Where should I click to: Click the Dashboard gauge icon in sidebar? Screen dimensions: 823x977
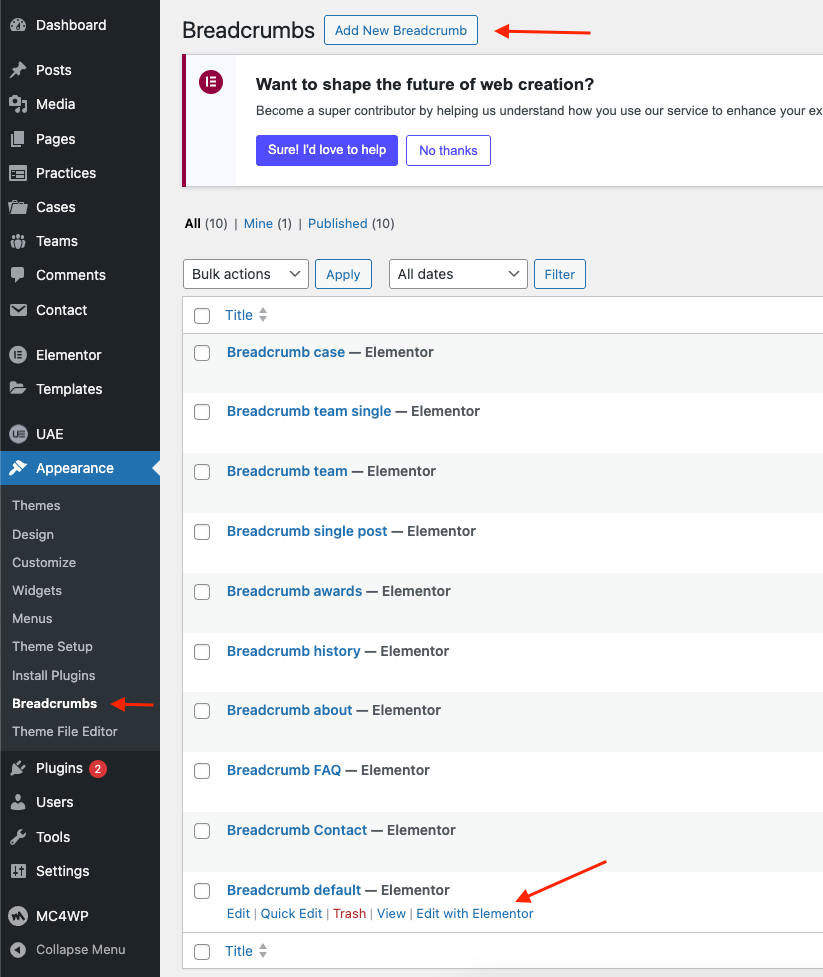[x=18, y=24]
